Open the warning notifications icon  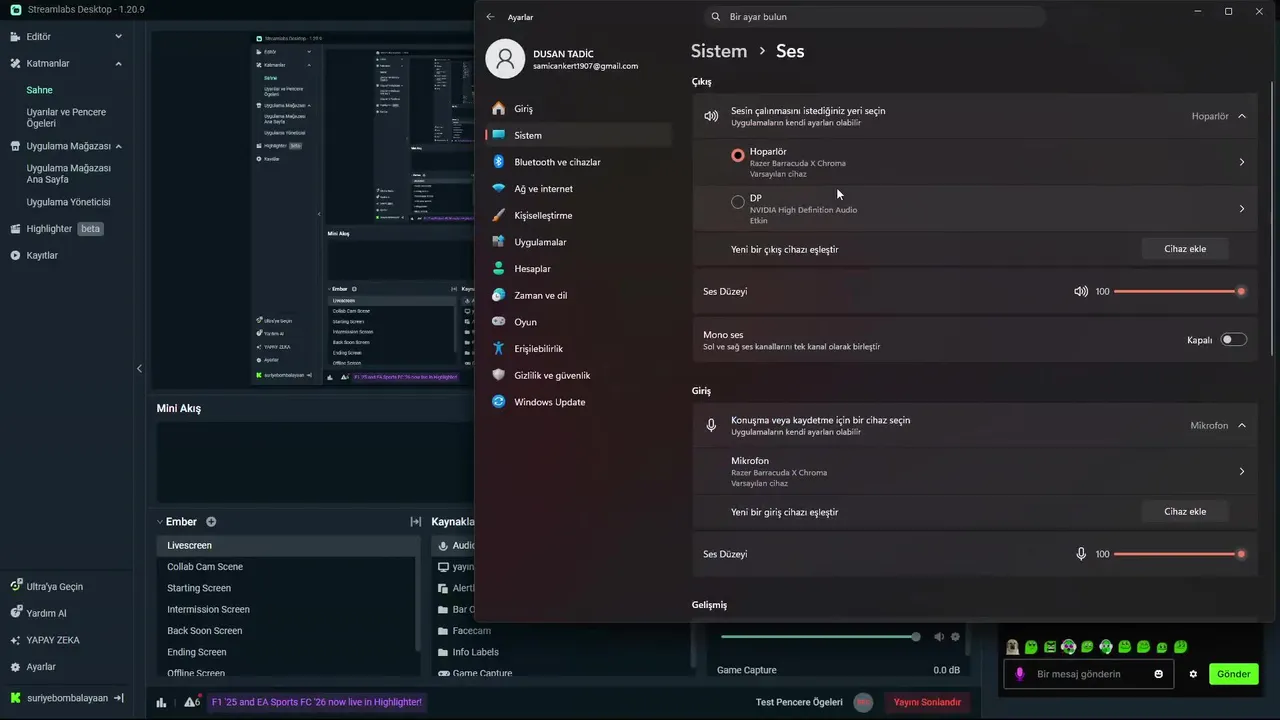pos(192,702)
